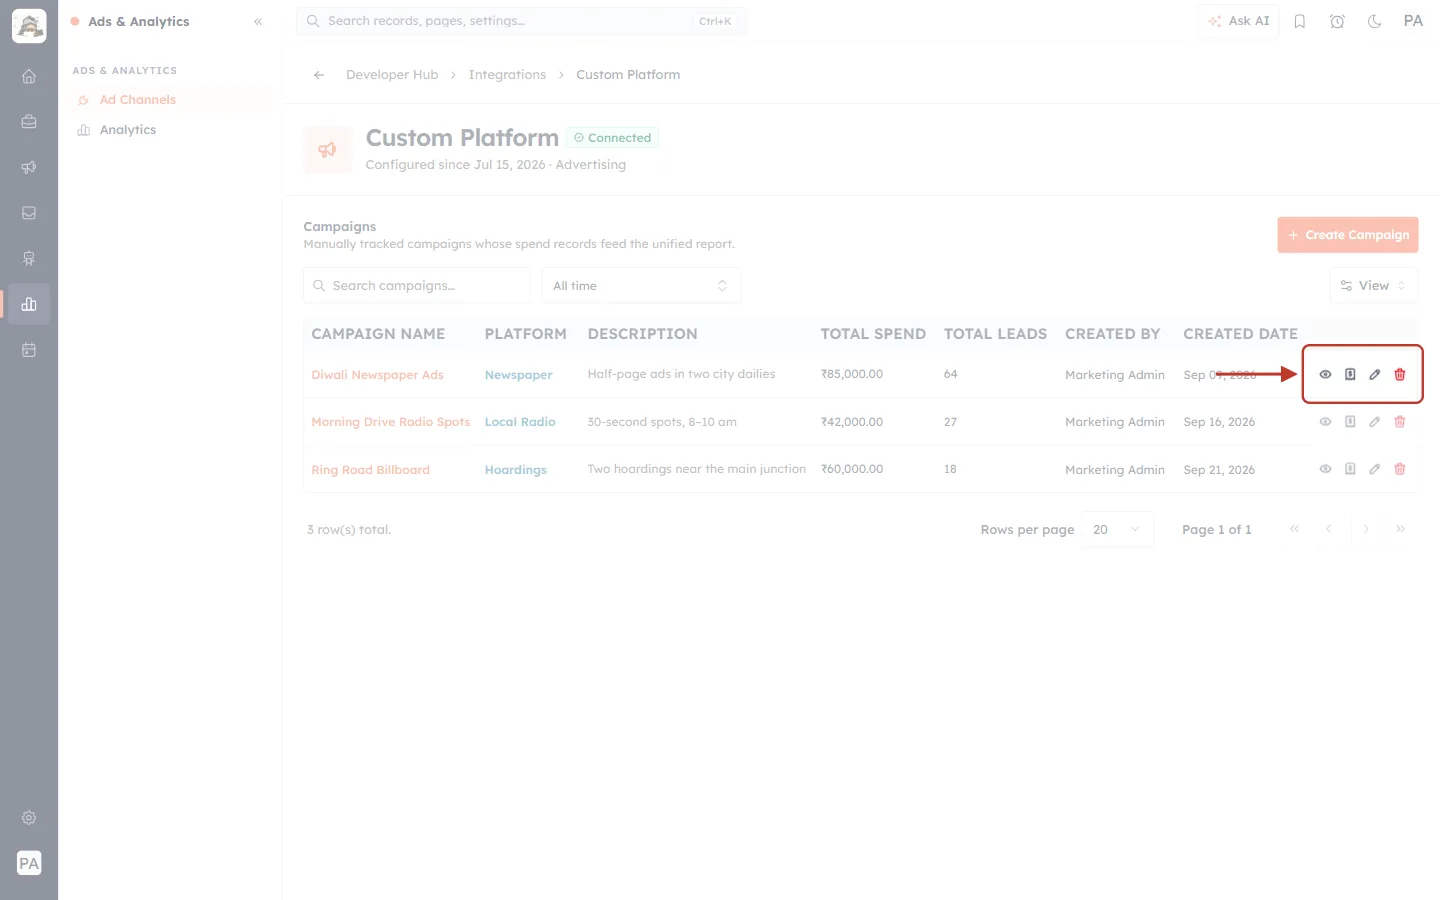Go to the home icon in the sidebar
This screenshot has height=900, width=1440.
click(x=29, y=76)
